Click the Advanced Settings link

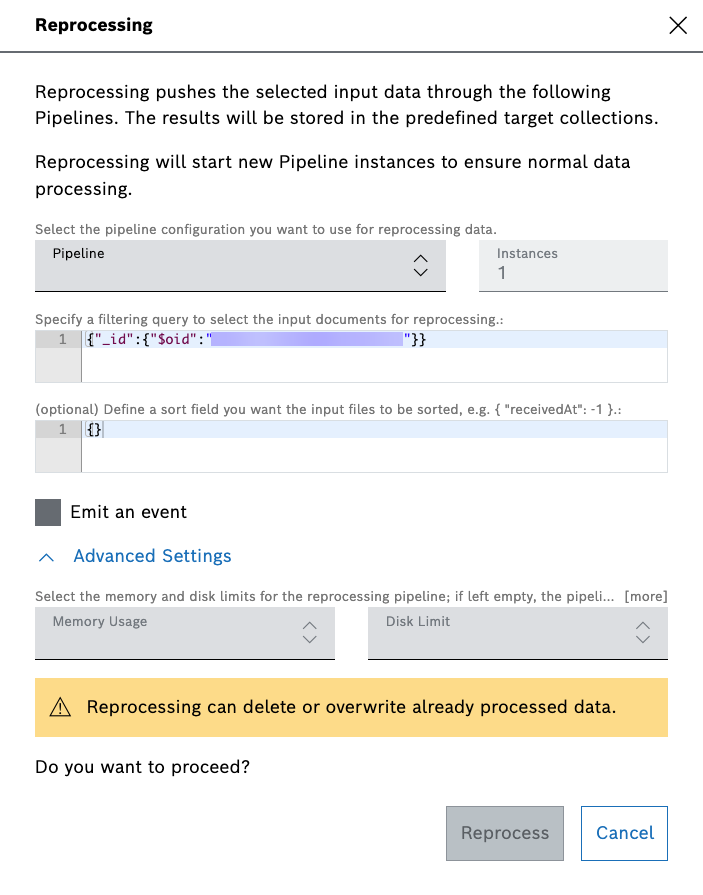152,556
